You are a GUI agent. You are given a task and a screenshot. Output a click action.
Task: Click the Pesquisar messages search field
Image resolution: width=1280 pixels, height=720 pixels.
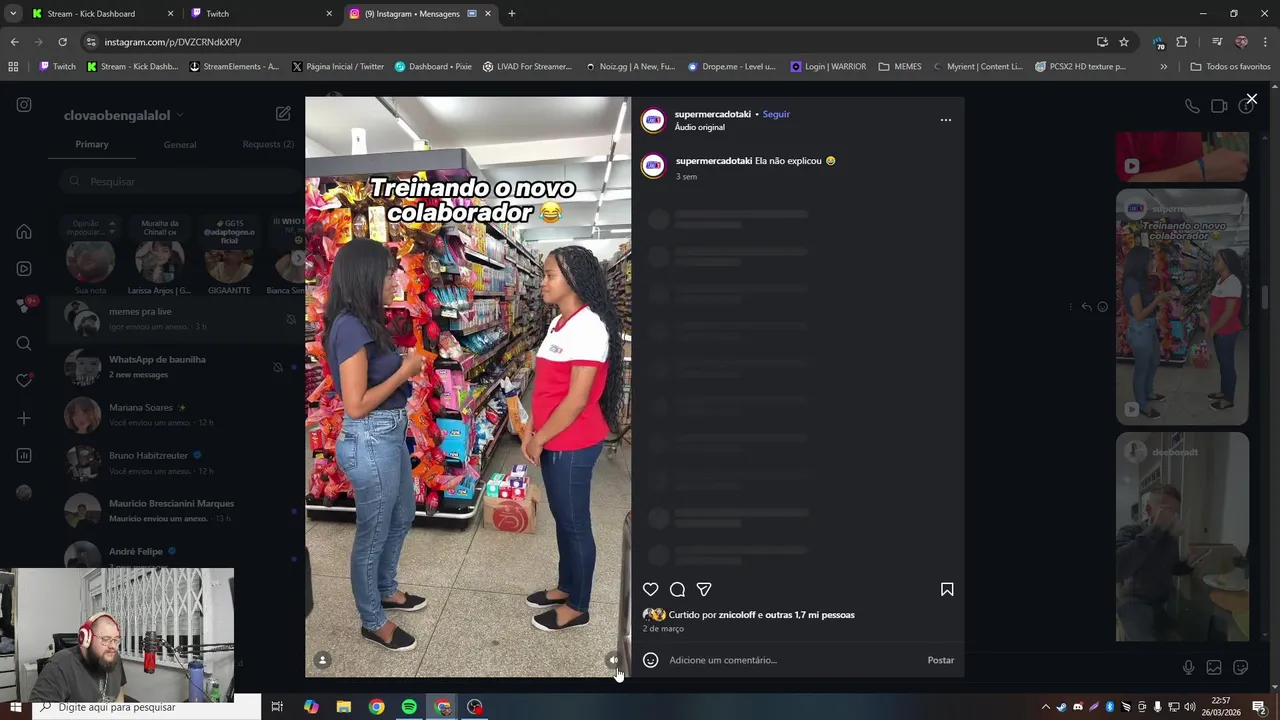(x=178, y=181)
